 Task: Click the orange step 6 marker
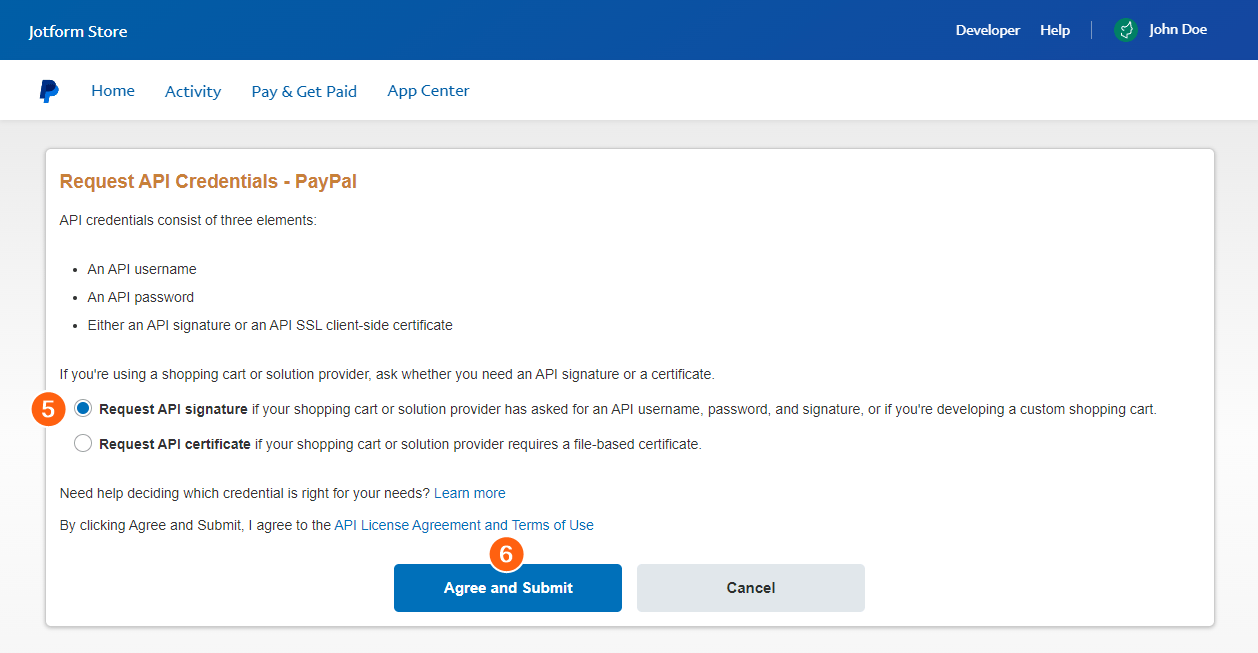coord(506,554)
